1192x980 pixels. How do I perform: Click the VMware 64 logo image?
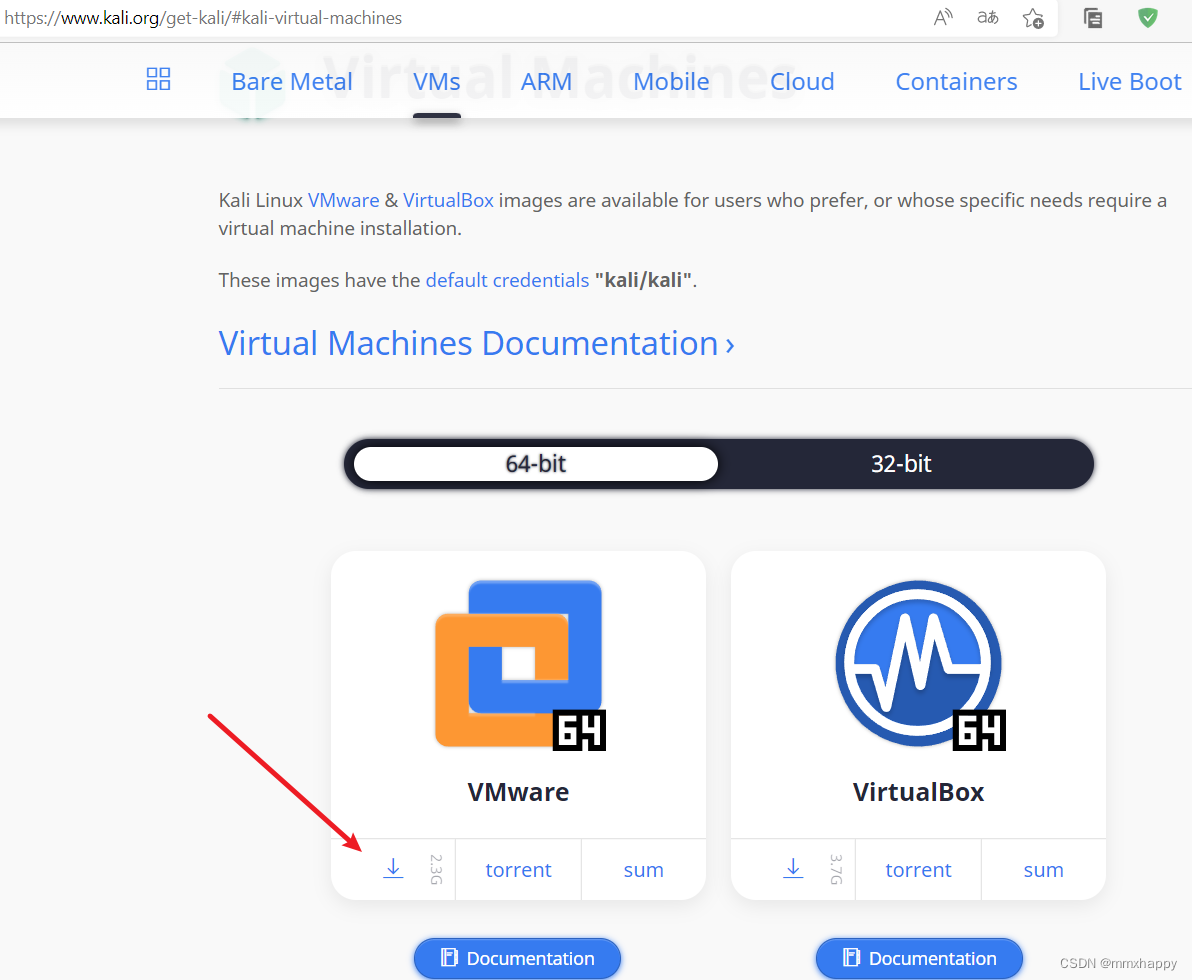(x=520, y=664)
